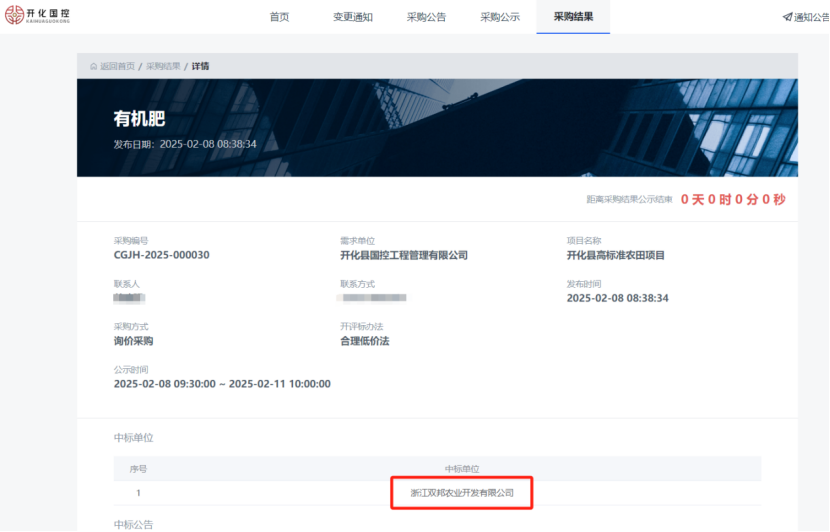Open the 通知公告 link at top right
This screenshot has width=830, height=532.
[811, 17]
